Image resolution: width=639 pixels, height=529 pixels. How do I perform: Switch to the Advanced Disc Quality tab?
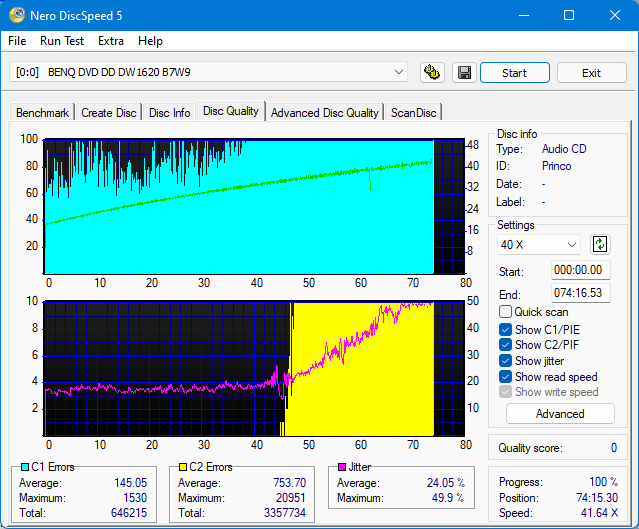tap(324, 113)
